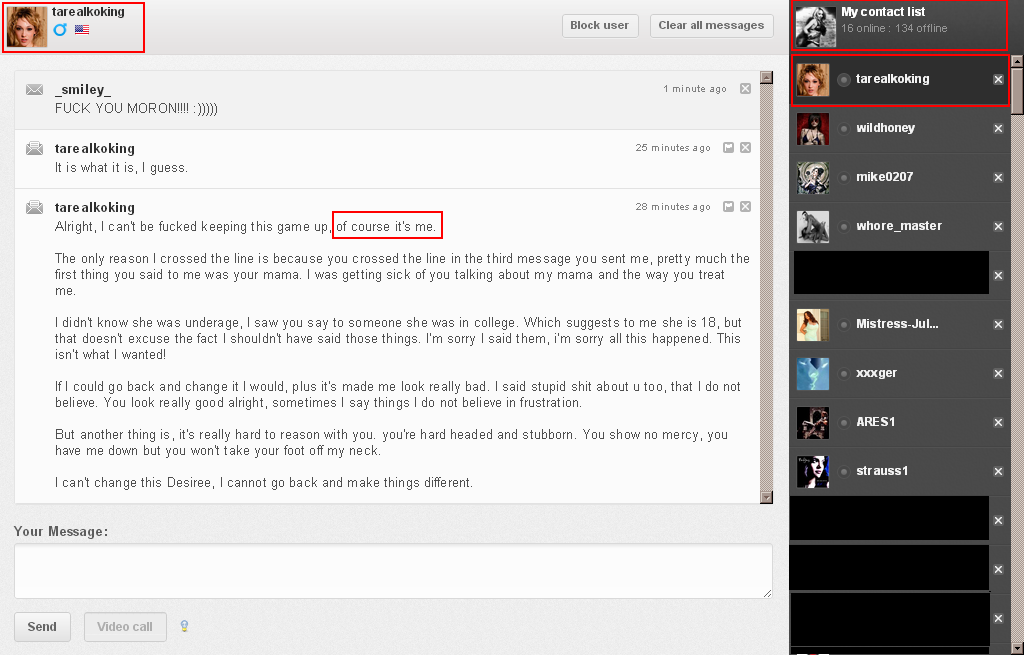Image resolution: width=1024 pixels, height=655 pixels.
Task: Open ARES1 conversation
Action: coord(899,423)
